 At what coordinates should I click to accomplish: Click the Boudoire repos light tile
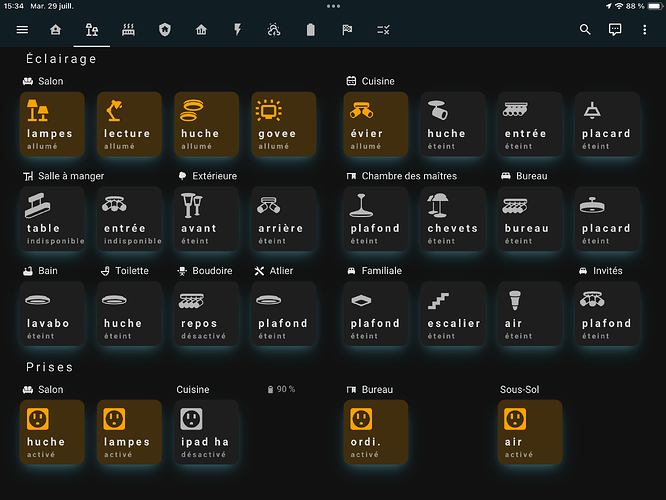tap(206, 314)
